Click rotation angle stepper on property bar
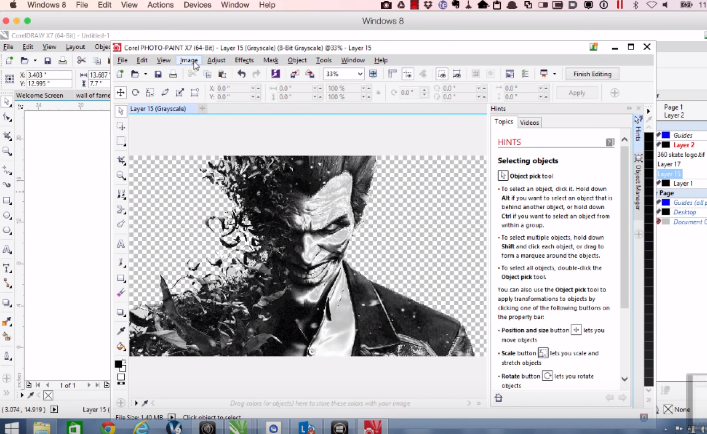Screen dimensions: 707x434 click(x=424, y=92)
